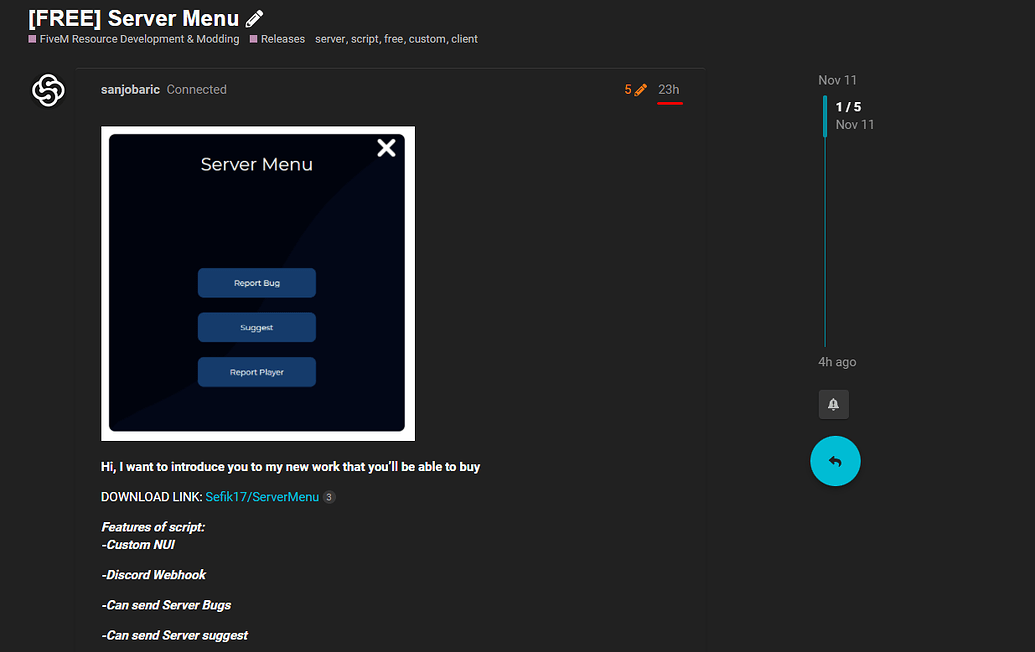Open the notification bell for this topic
This screenshot has height=652, width=1035.
click(834, 404)
